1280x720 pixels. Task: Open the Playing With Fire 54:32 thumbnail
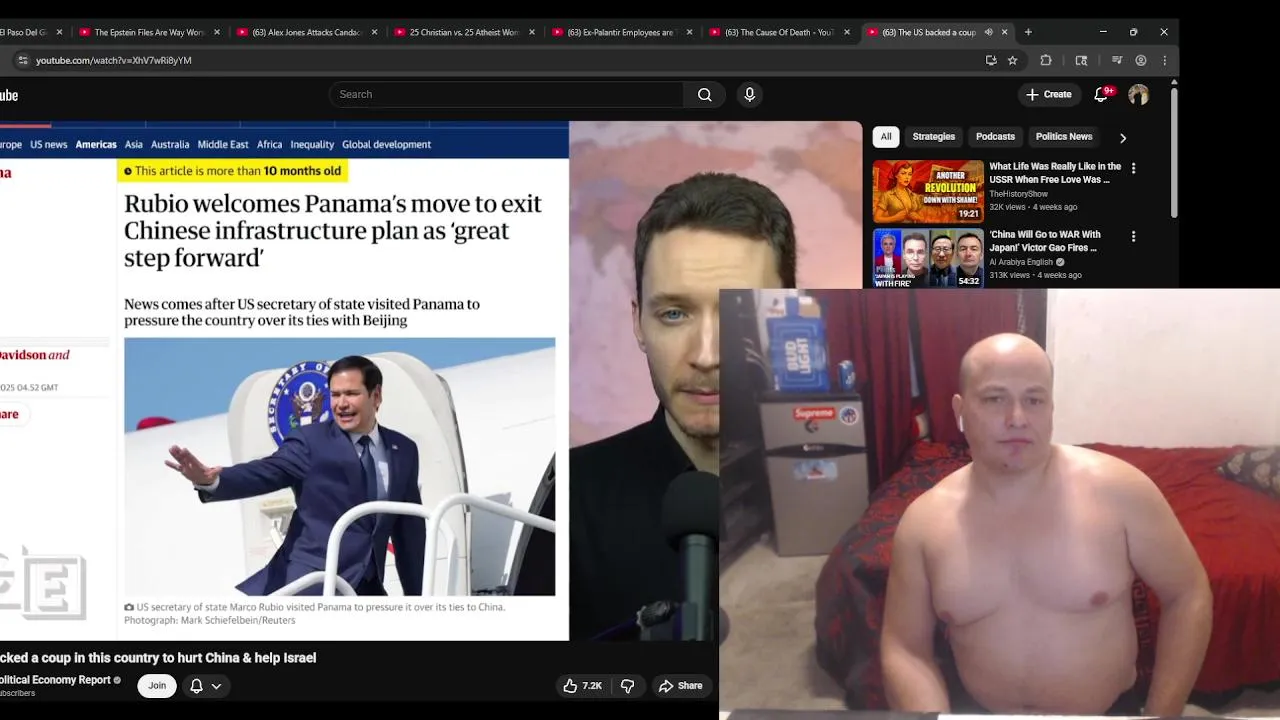(x=928, y=259)
